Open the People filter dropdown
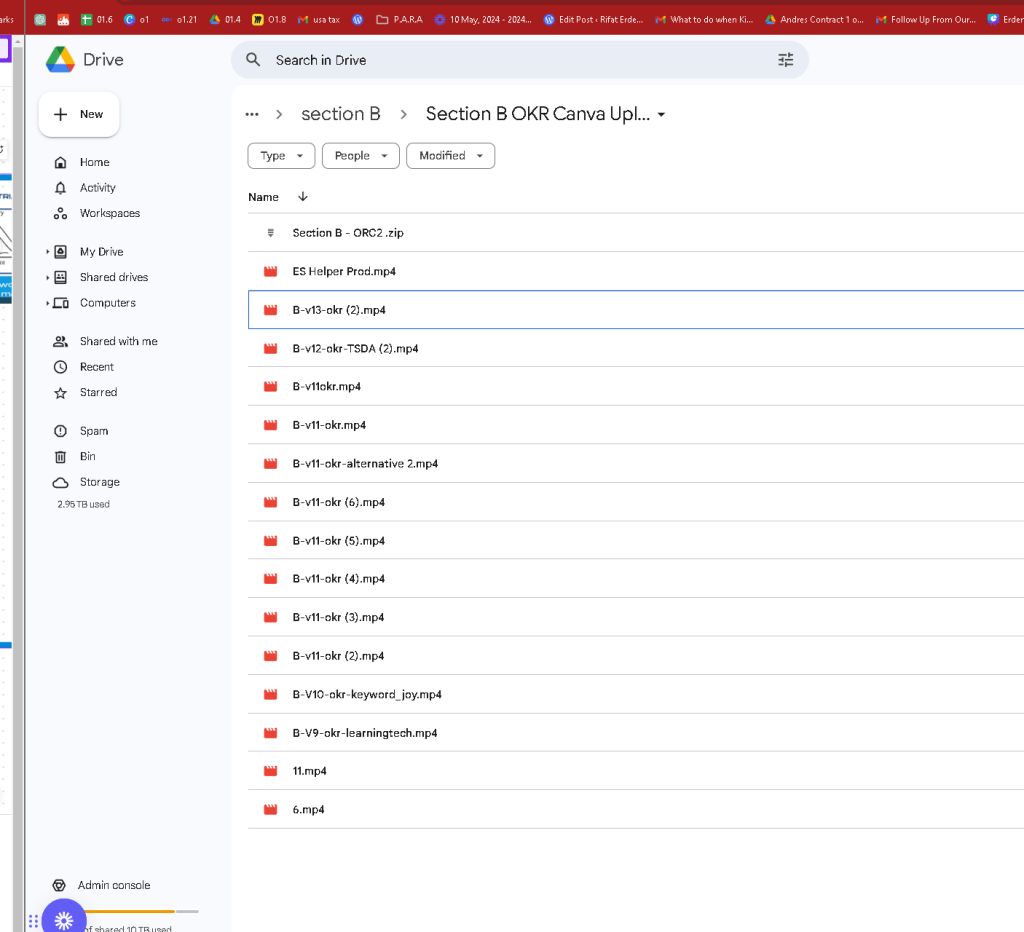Viewport: 1024px width, 932px height. pyautogui.click(x=360, y=155)
